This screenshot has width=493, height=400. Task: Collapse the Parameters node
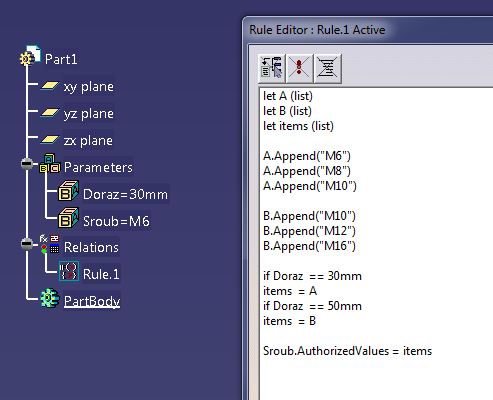pyautogui.click(x=27, y=164)
